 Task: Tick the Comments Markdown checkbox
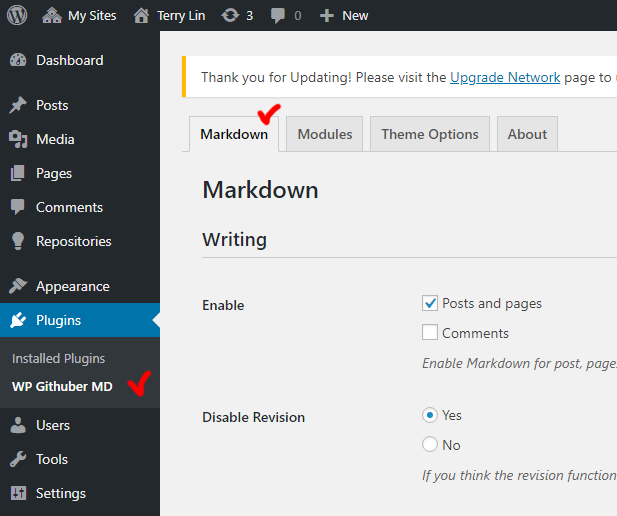tap(430, 332)
